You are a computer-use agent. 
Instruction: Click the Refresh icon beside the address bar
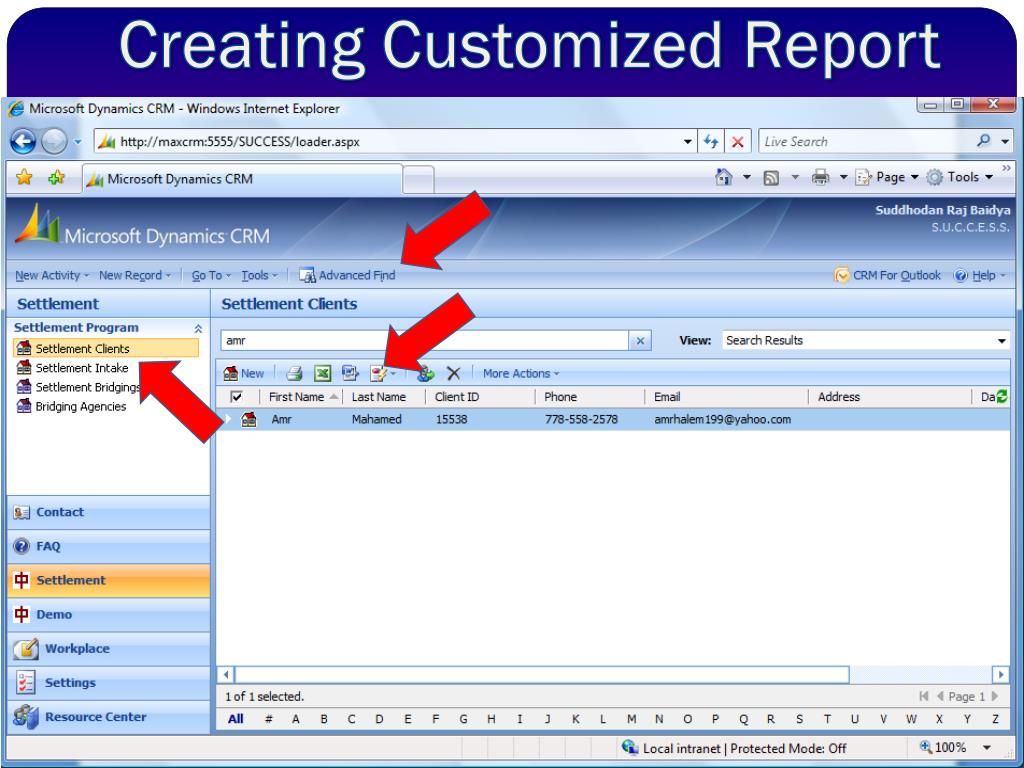click(711, 141)
